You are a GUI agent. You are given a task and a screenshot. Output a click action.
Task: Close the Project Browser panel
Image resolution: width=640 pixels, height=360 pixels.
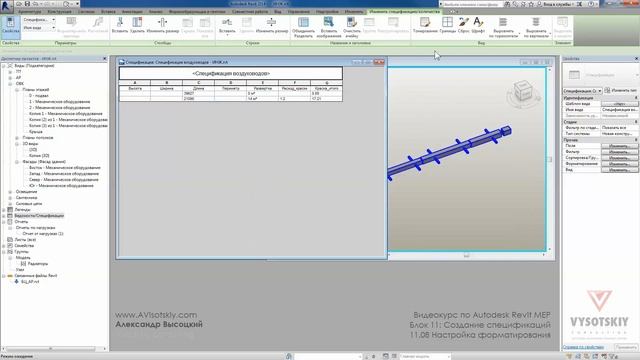(104, 59)
